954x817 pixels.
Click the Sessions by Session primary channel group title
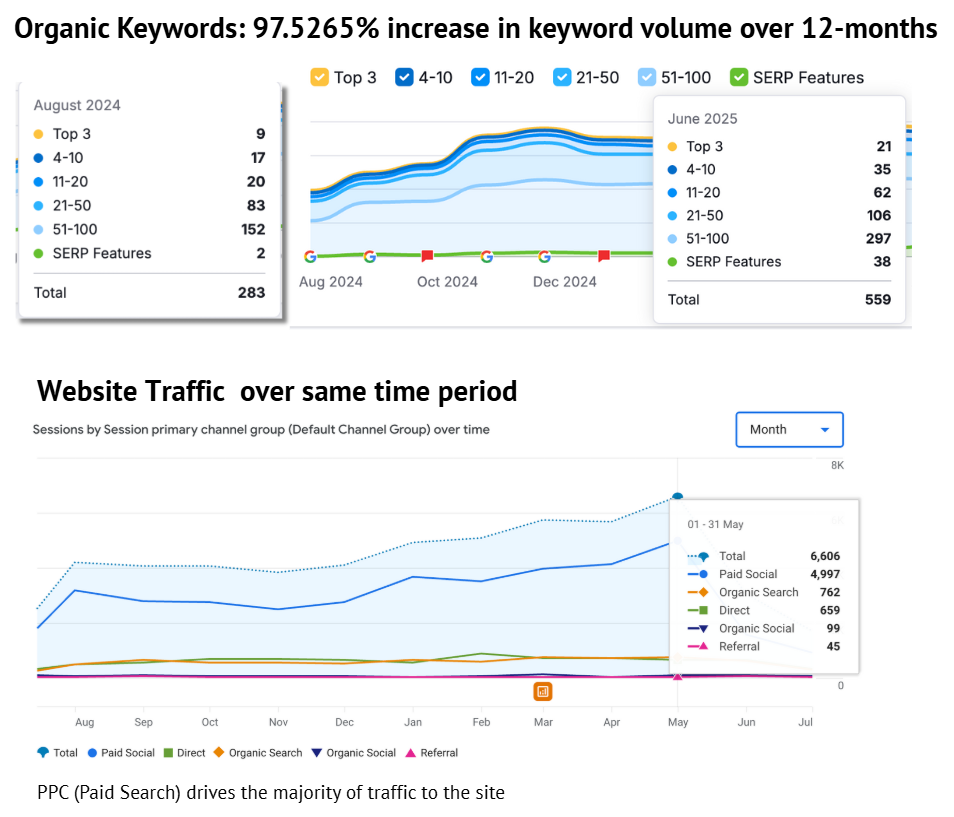[261, 429]
